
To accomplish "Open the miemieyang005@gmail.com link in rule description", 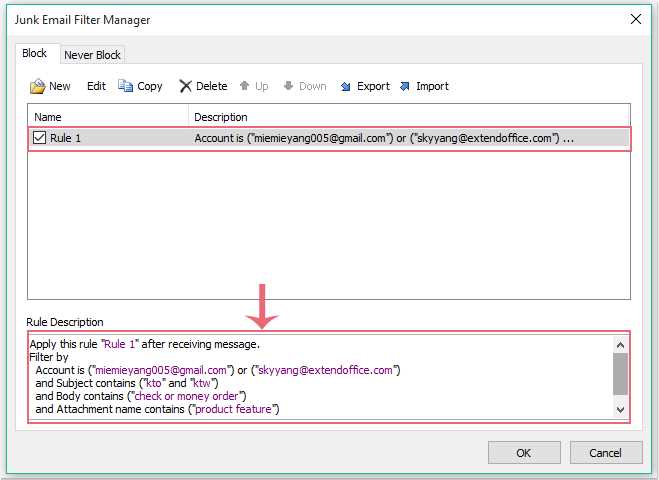I will point(161,370).
